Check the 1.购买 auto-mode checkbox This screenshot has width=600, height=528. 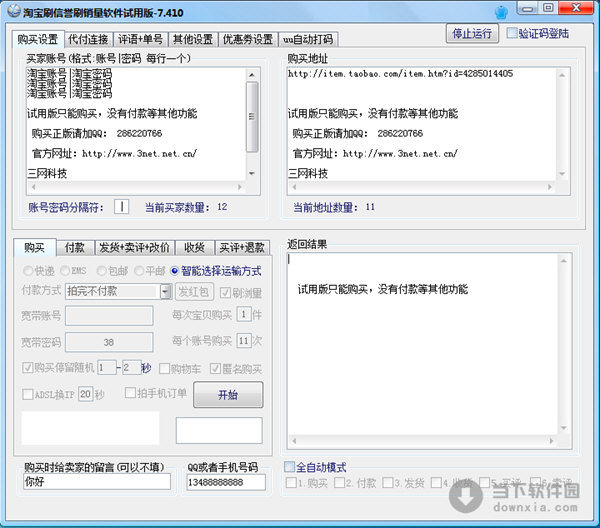(291, 483)
